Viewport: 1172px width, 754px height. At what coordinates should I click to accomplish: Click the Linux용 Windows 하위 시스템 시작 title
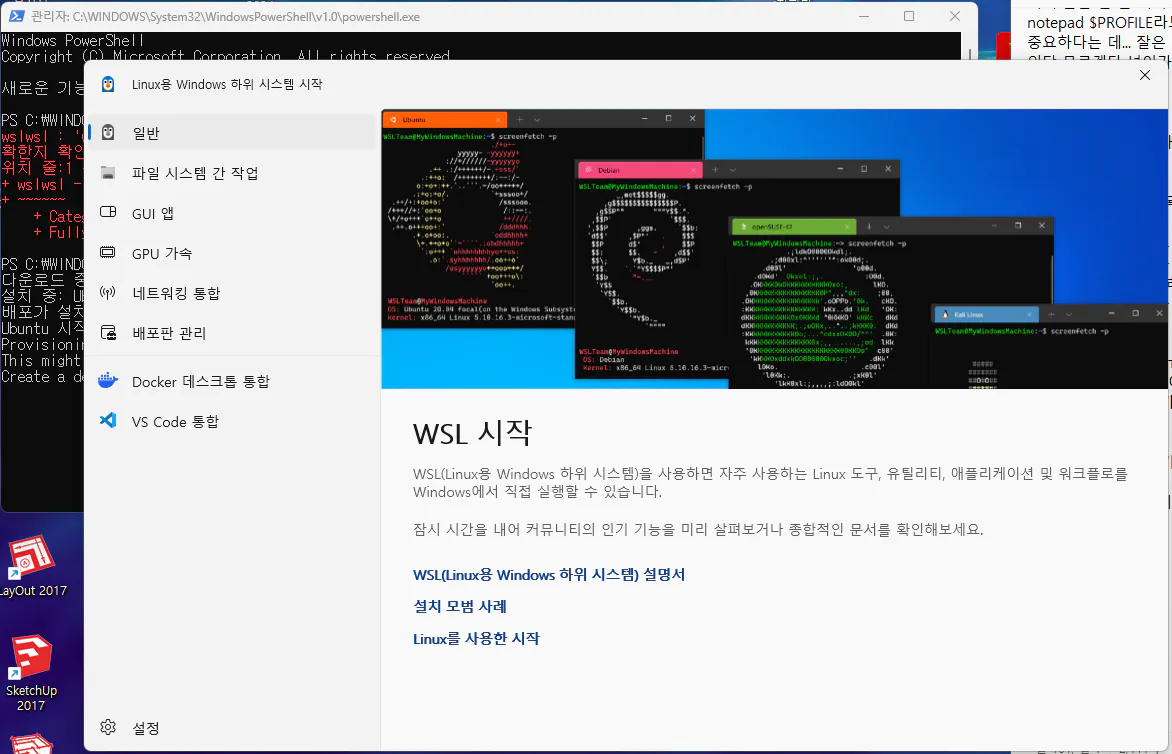coord(226,84)
